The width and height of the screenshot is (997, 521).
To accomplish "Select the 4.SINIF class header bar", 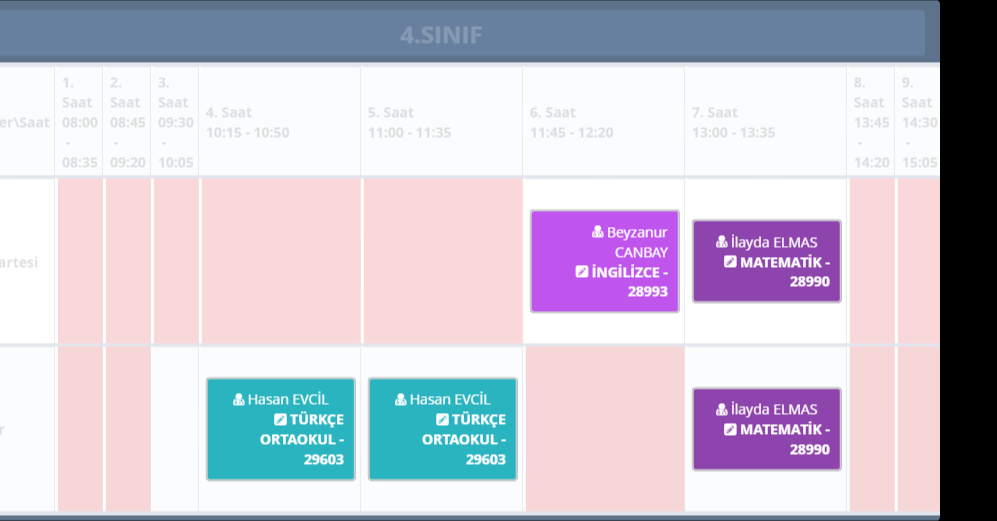I will 440,35.
